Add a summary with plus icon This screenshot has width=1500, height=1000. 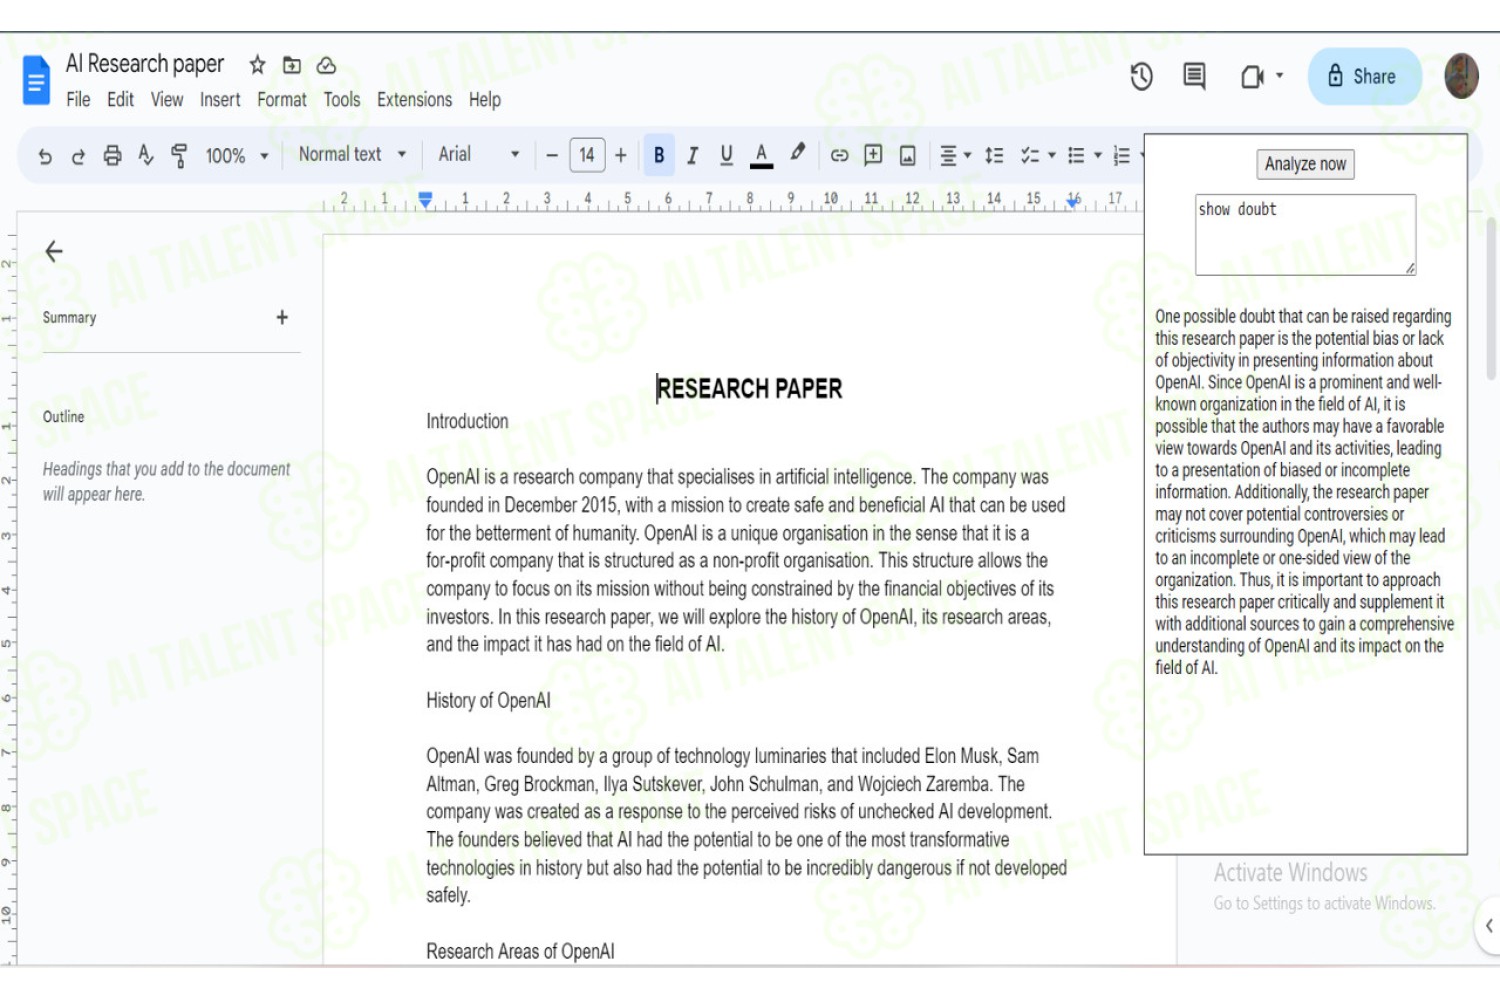pyautogui.click(x=282, y=317)
